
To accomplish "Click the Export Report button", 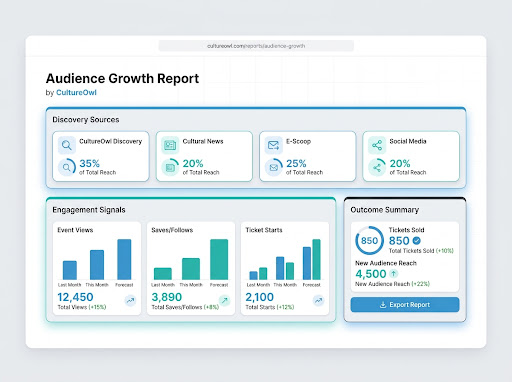I will click(405, 305).
